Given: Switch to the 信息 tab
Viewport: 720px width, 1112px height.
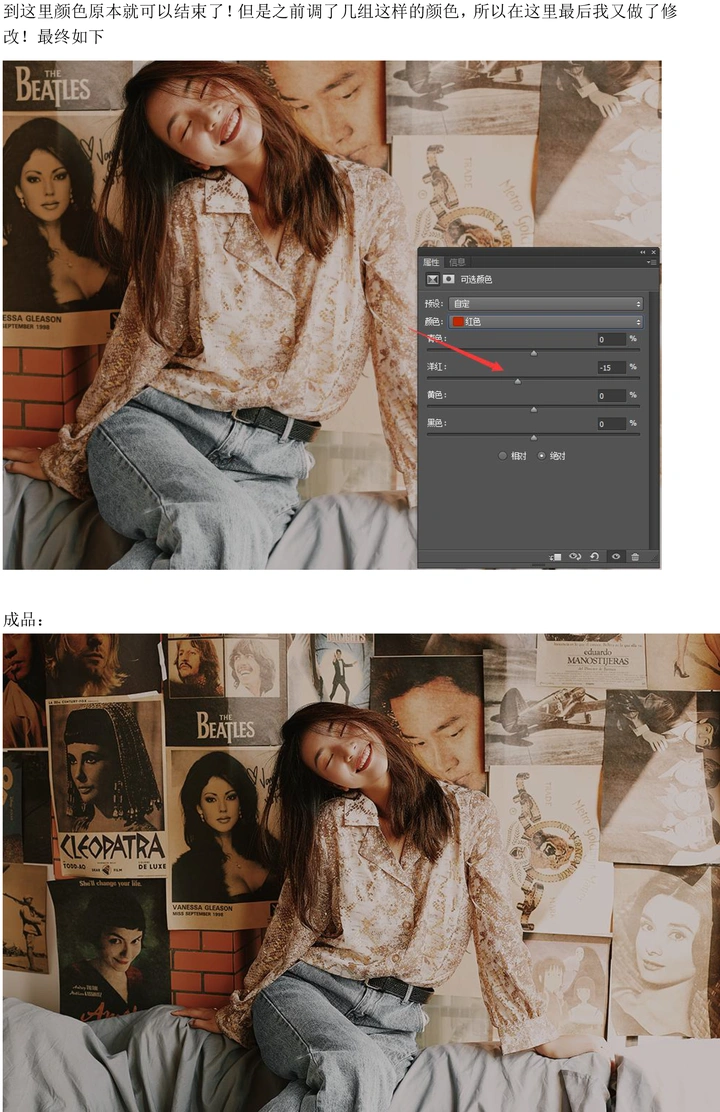Looking at the screenshot, I should pos(458,262).
